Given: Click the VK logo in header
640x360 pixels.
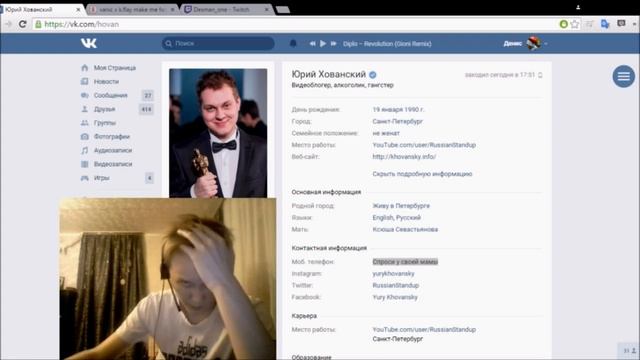Looking at the screenshot, I should (x=89, y=43).
